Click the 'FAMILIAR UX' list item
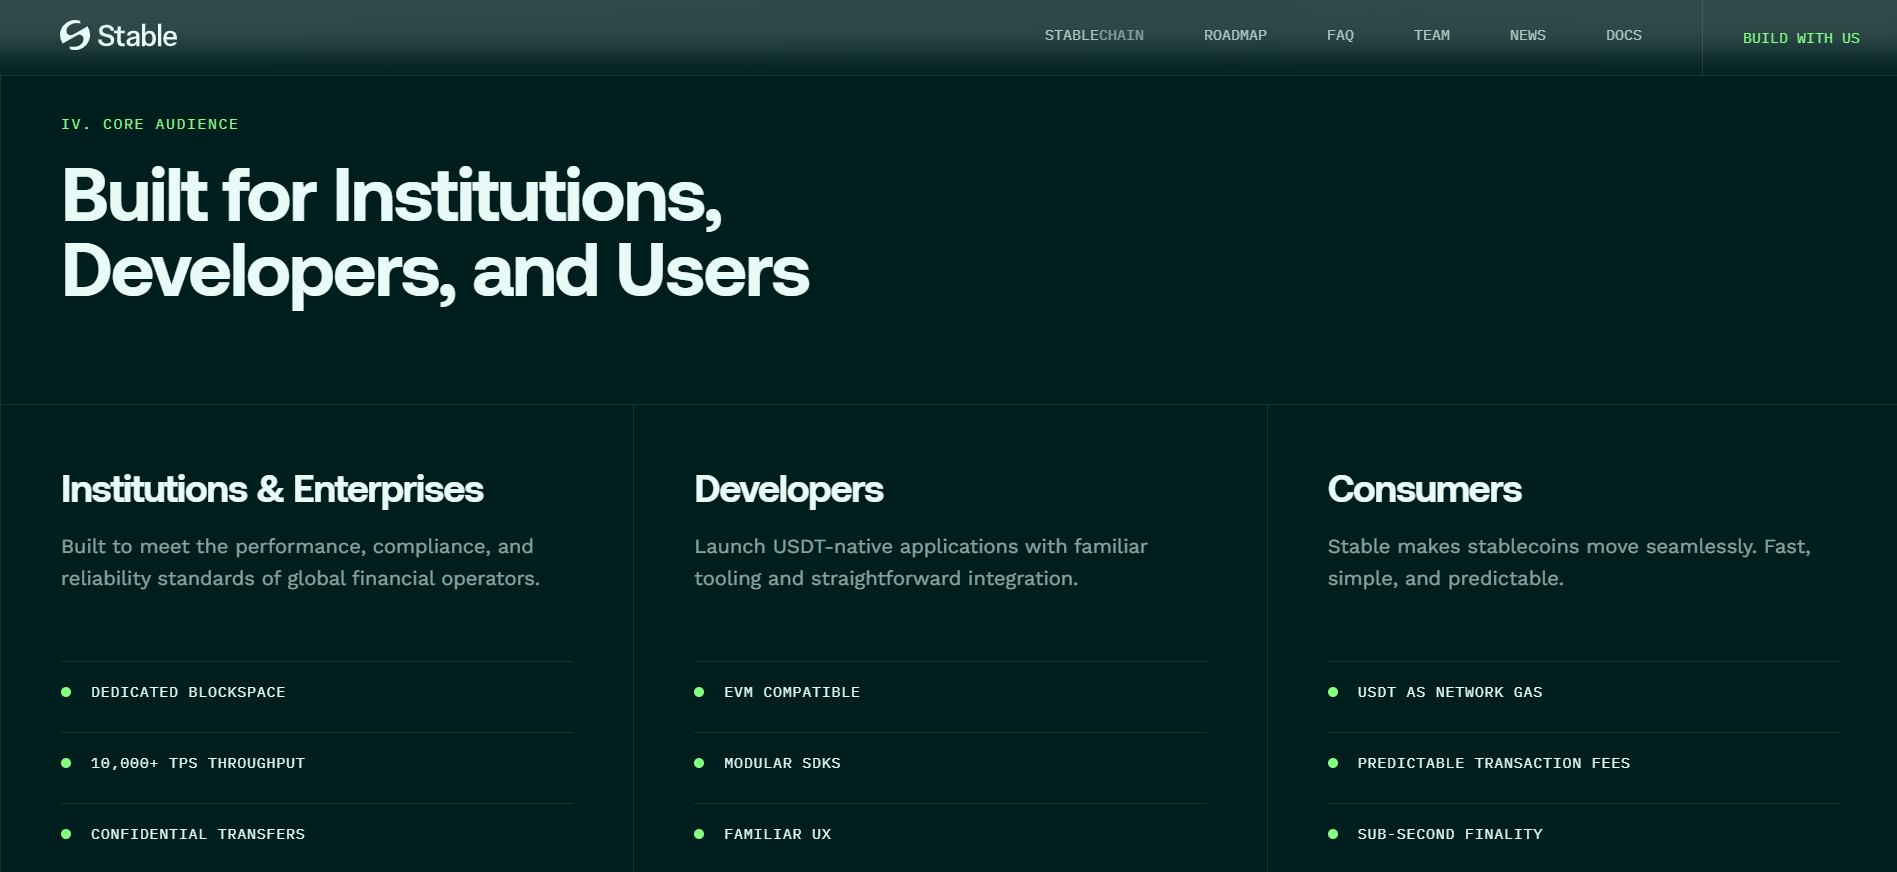Image resolution: width=1897 pixels, height=872 pixels. point(950,834)
